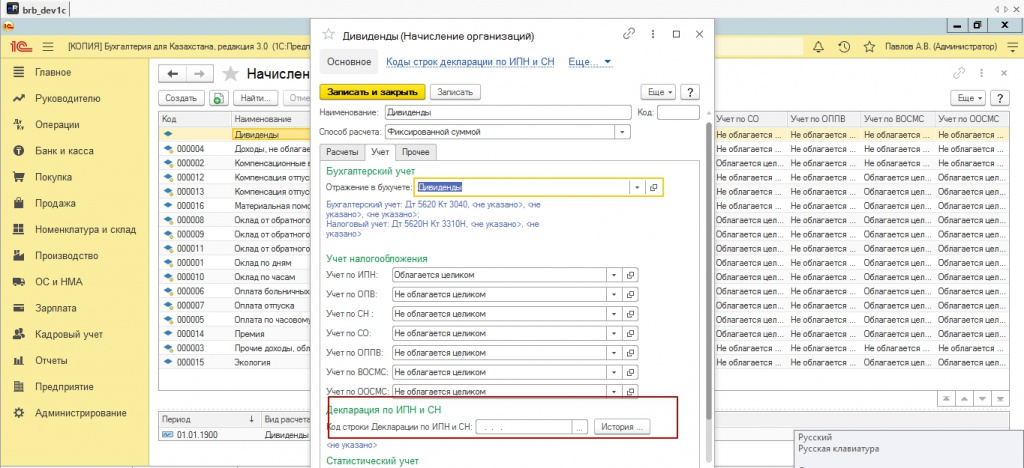This screenshot has height=468, width=1024.
Task: Click into the Наименование field
Action: [508, 112]
